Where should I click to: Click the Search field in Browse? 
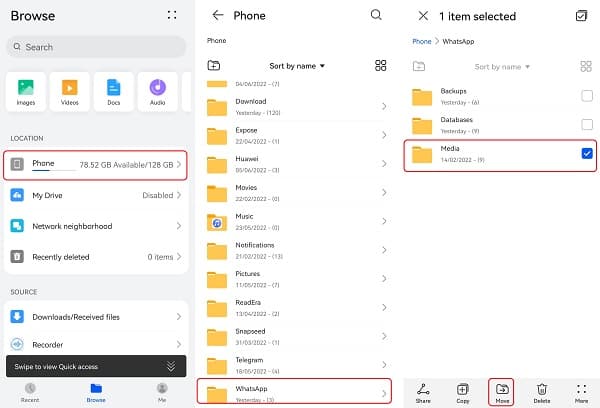pos(96,47)
